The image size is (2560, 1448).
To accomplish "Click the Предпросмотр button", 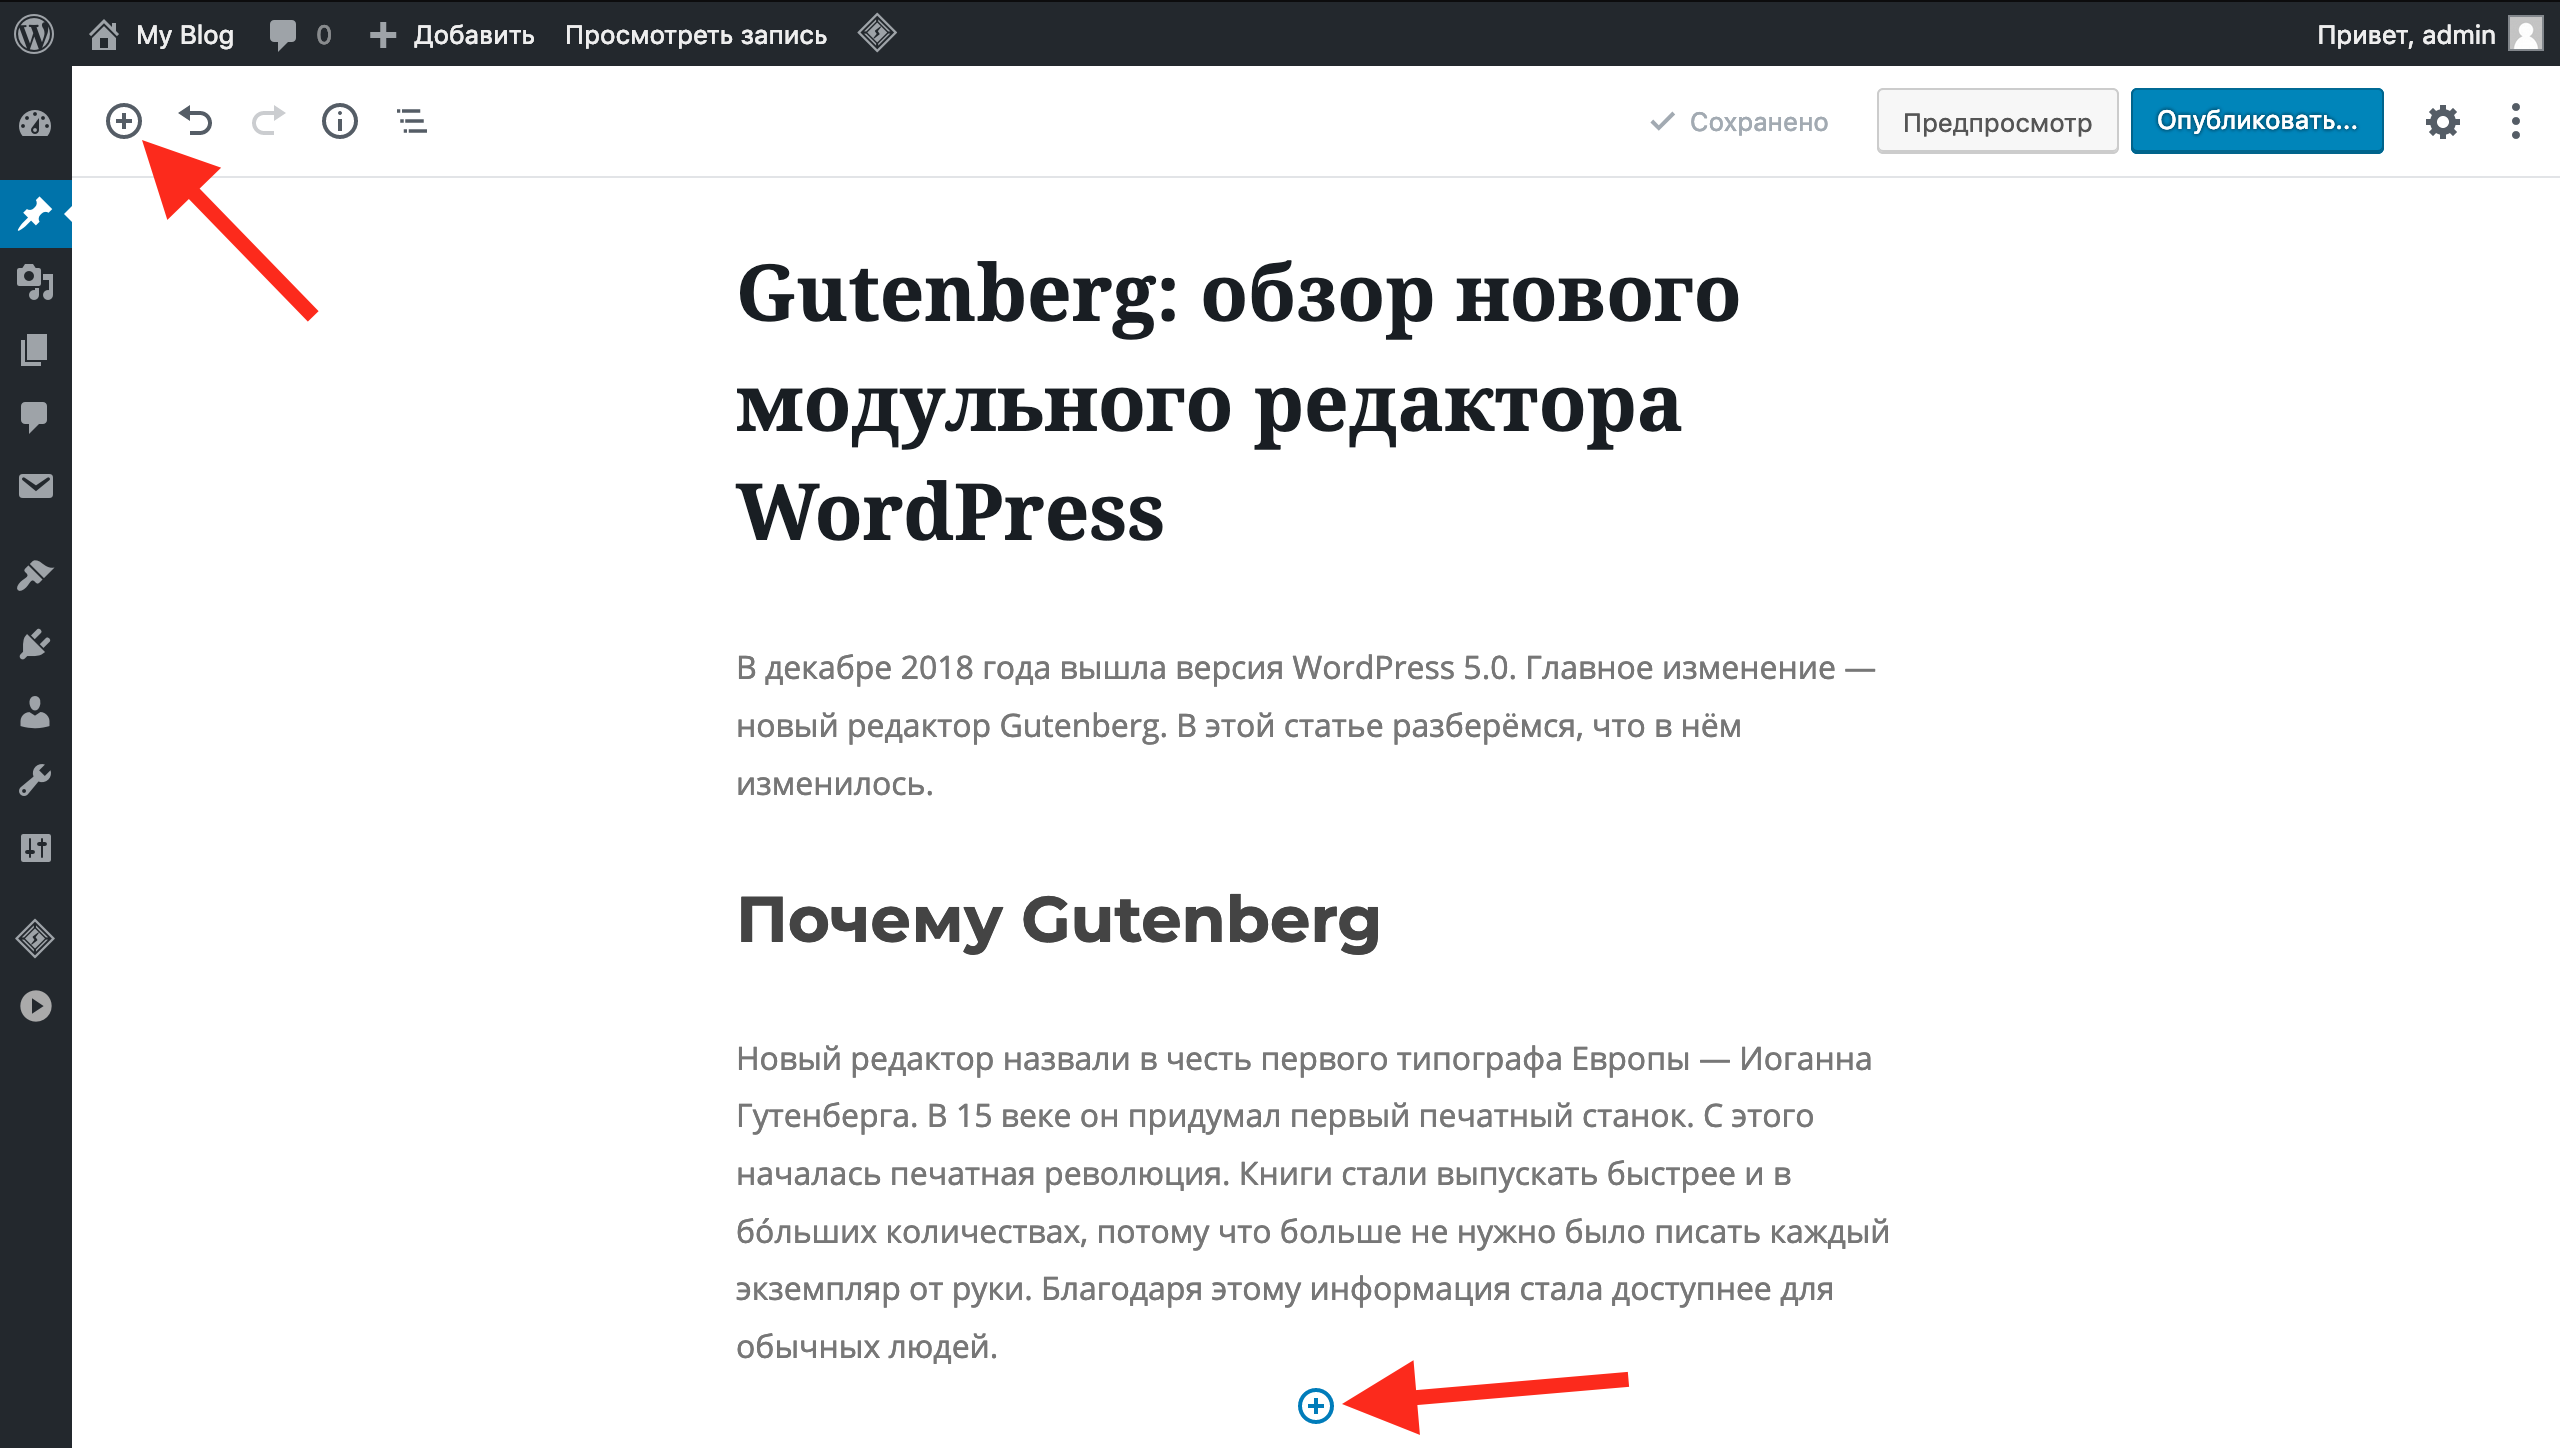I will click(1996, 121).
